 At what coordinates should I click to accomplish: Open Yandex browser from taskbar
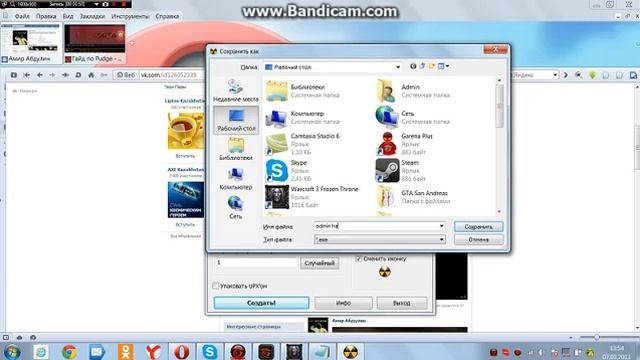click(x=153, y=352)
